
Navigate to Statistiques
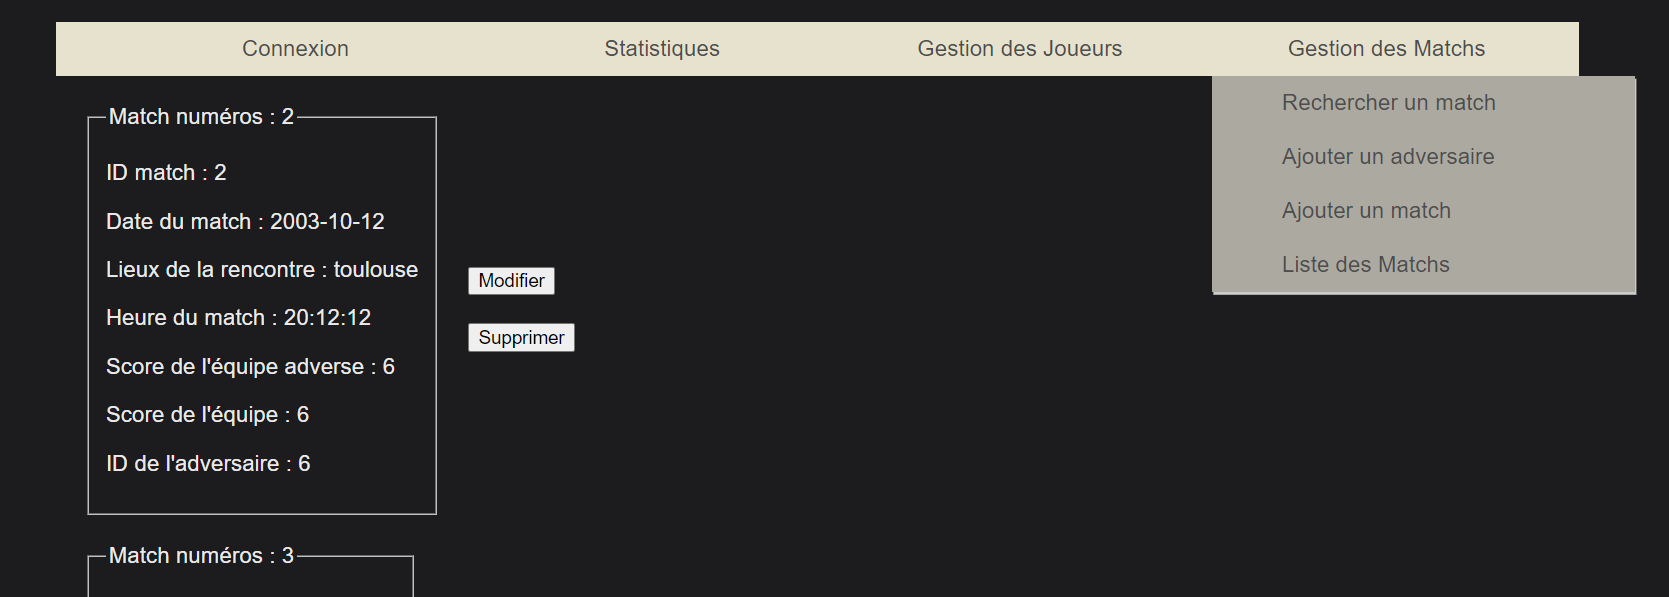point(661,48)
